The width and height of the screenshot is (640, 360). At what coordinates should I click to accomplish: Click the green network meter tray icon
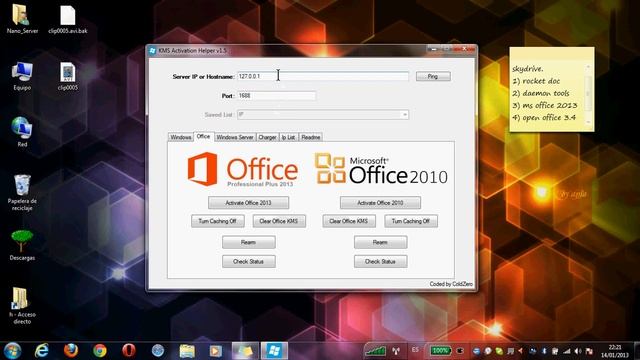coord(376,351)
